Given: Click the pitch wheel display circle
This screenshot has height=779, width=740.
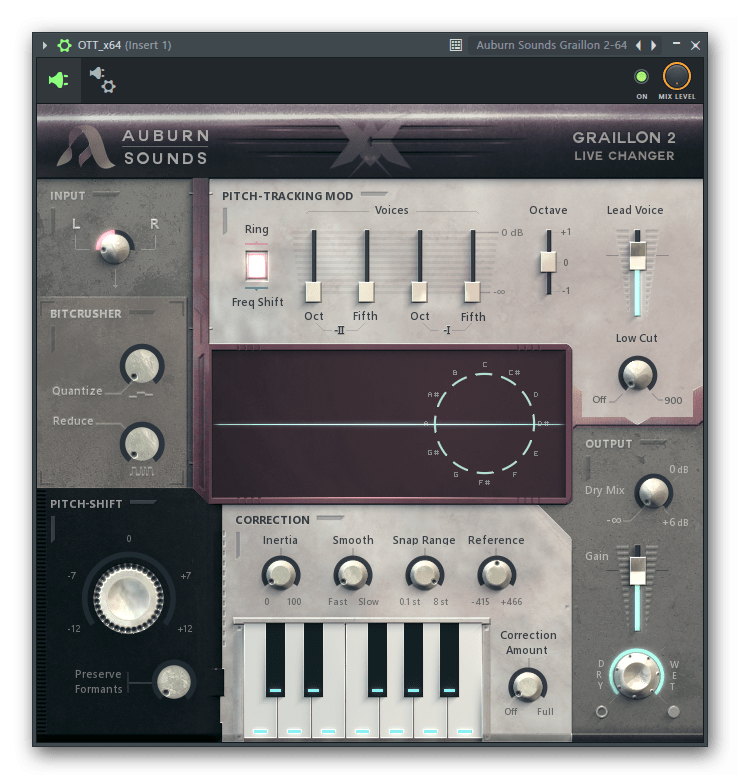Looking at the screenshot, I should tap(485, 424).
